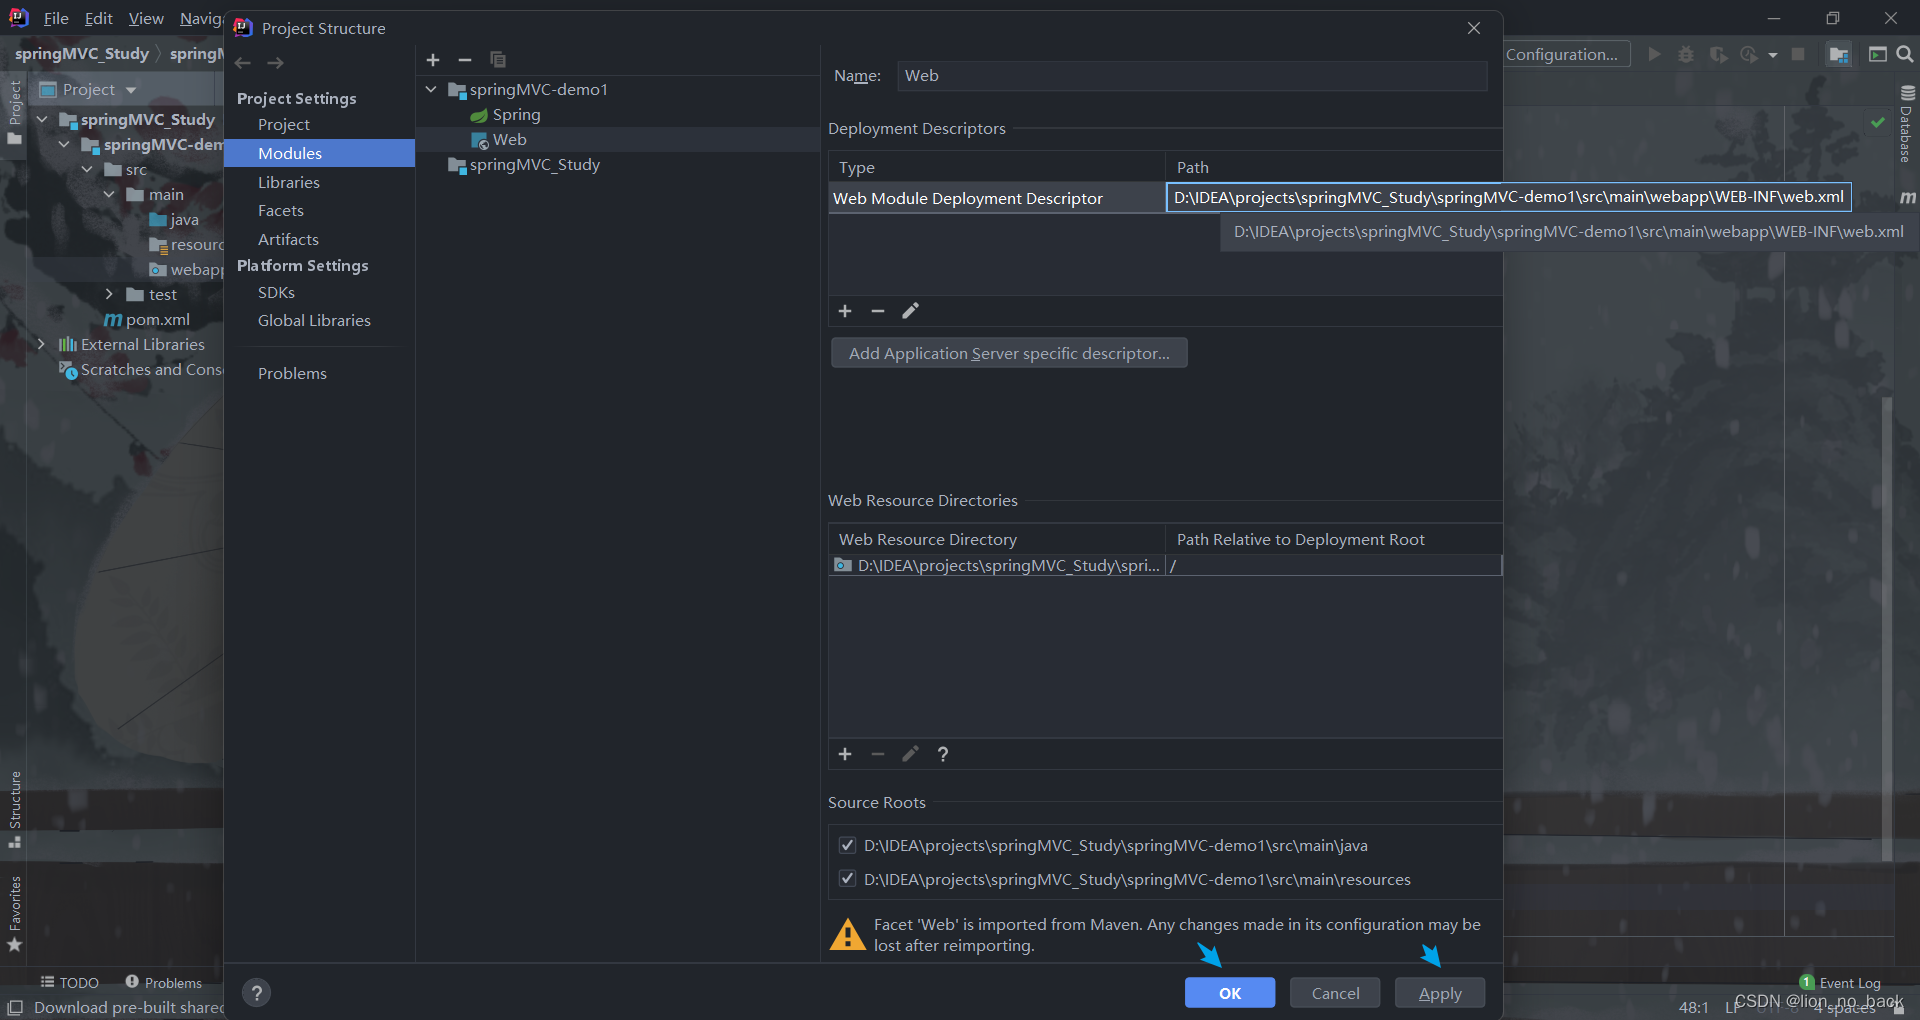This screenshot has width=1920, height=1020.
Task: Open Event Log in status bar
Action: click(1840, 983)
